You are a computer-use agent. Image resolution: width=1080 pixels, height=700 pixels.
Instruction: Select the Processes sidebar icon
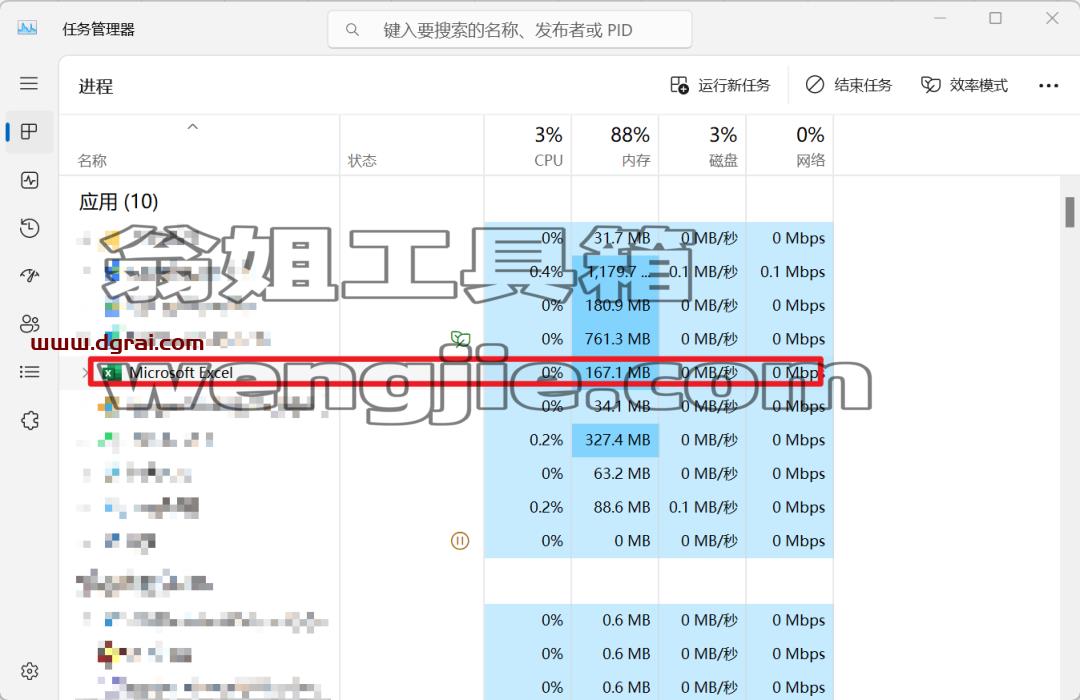tap(29, 132)
